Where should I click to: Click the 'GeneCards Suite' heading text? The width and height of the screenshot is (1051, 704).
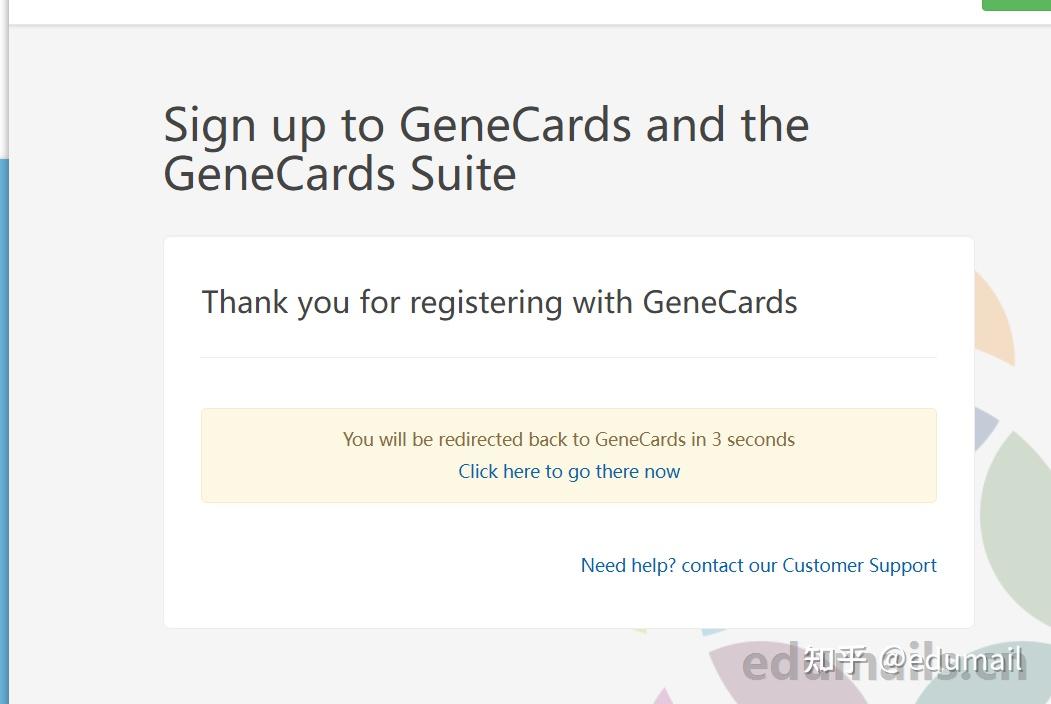point(339,174)
